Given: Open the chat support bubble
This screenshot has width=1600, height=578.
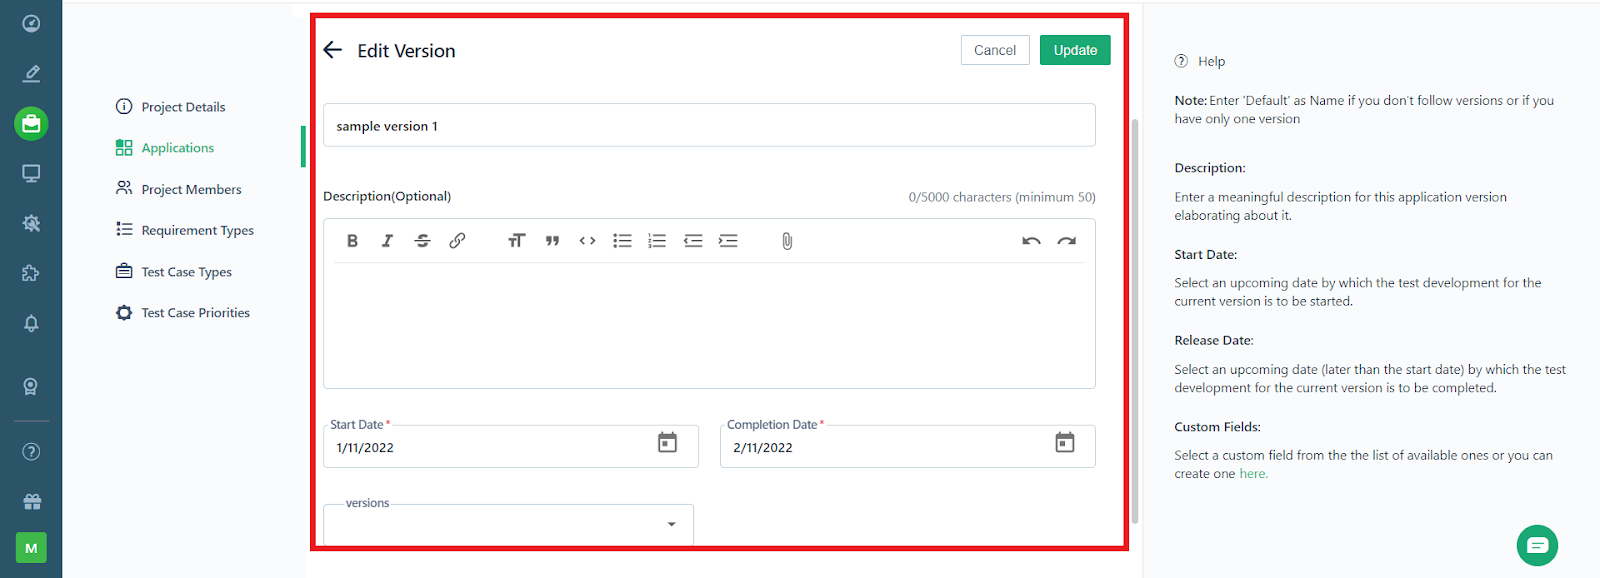Looking at the screenshot, I should 1537,545.
